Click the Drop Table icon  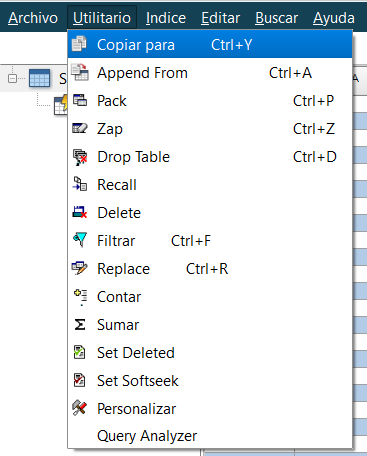pos(80,157)
